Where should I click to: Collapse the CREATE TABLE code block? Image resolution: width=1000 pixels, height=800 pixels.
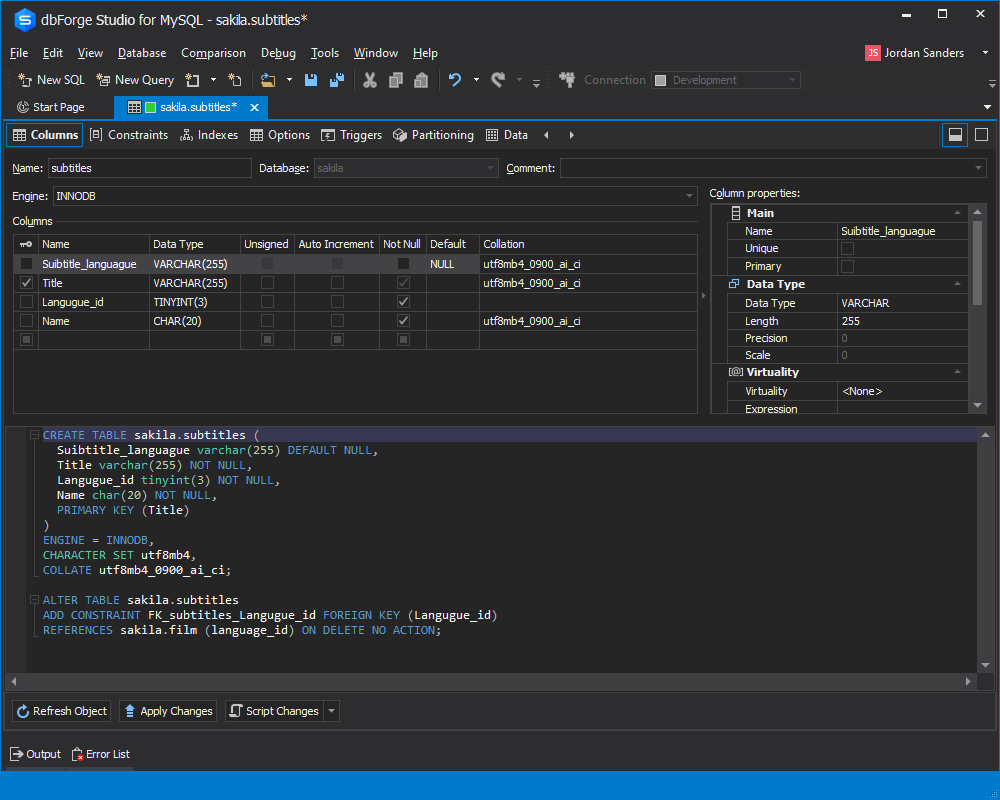[x=34, y=434]
